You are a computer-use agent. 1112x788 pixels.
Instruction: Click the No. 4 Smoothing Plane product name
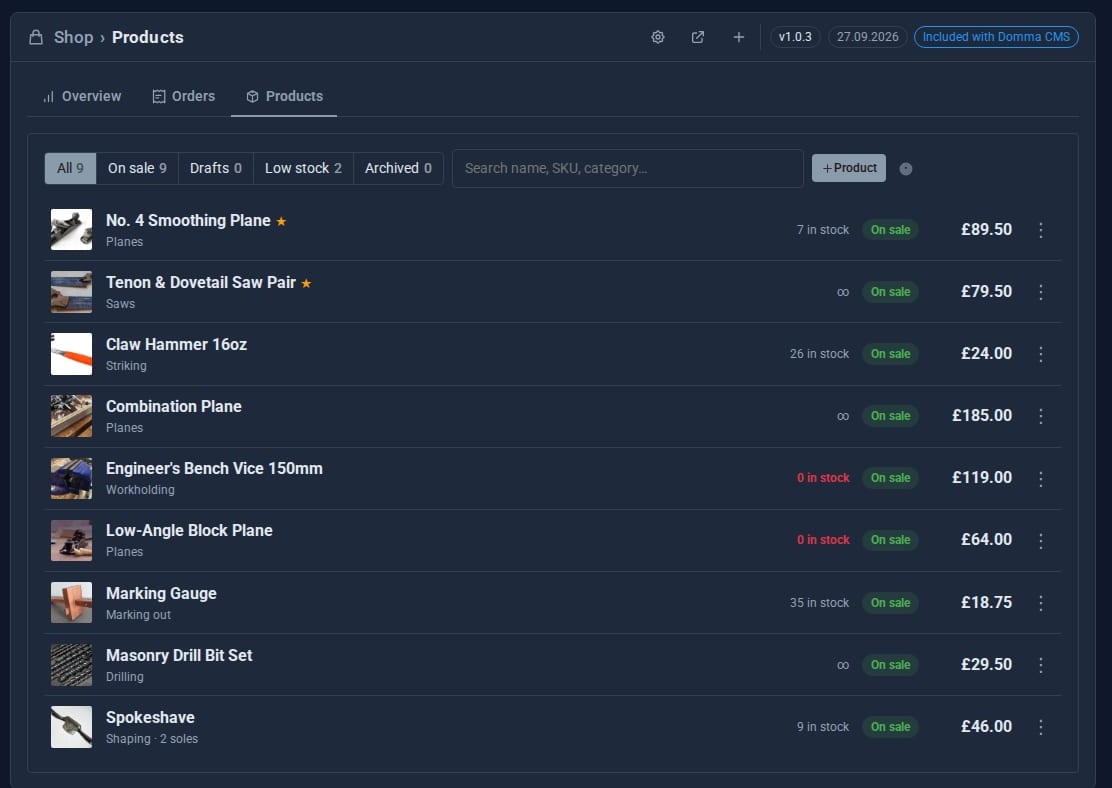[188, 221]
